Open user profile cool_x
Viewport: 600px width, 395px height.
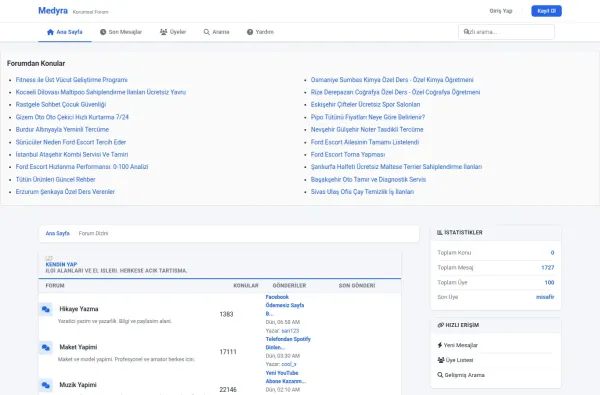[x=289, y=364]
